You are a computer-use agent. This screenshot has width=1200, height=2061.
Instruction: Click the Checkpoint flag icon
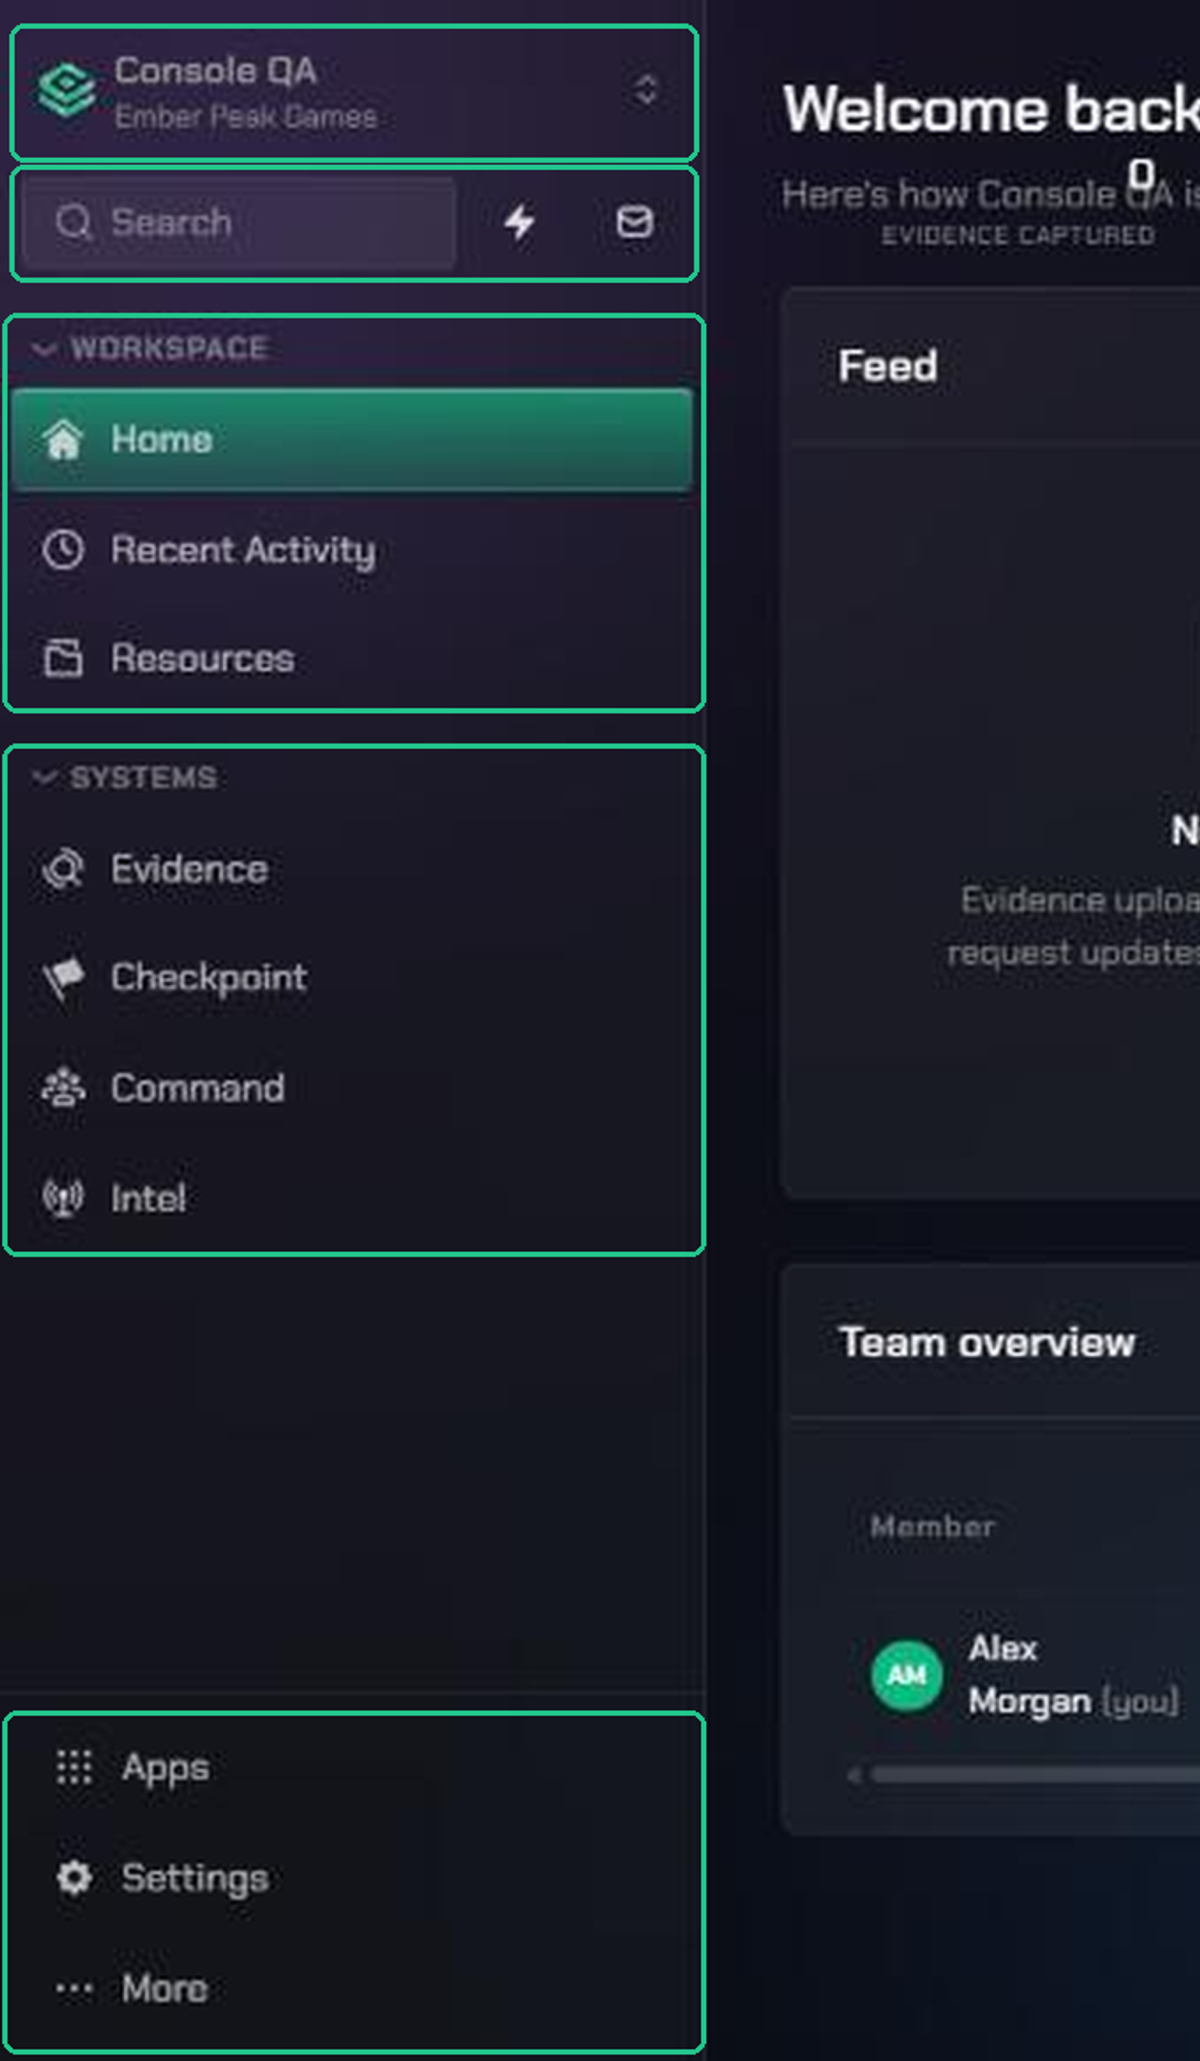pyautogui.click(x=63, y=978)
